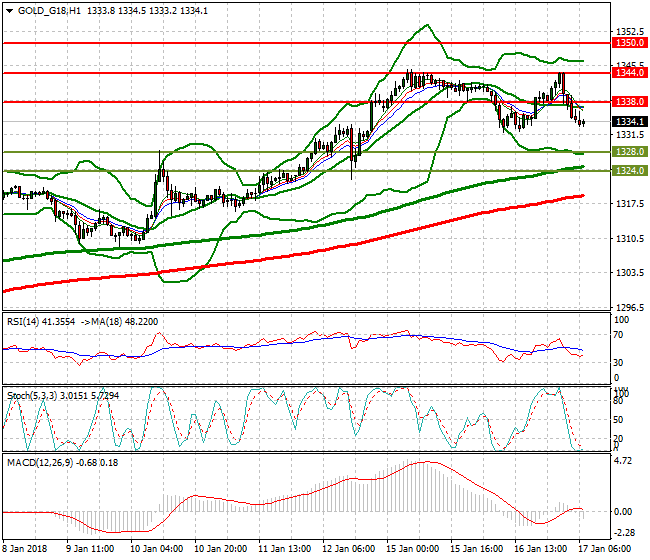Click the 8 Jan 2018 time axis label
Image resolution: width=650 pixels, height=560 pixels.
coord(25,549)
